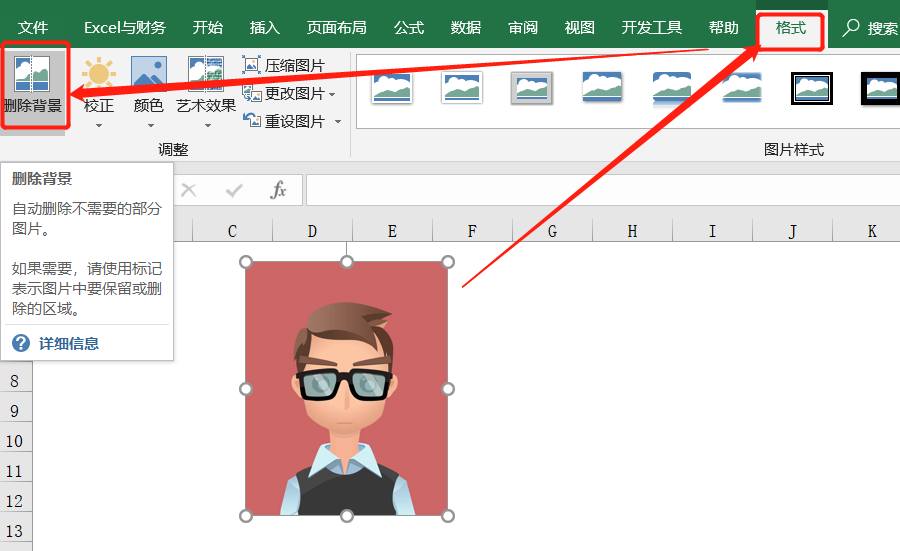Viewport: 900px width, 551px height.
Task: Select column F header
Action: [472, 231]
